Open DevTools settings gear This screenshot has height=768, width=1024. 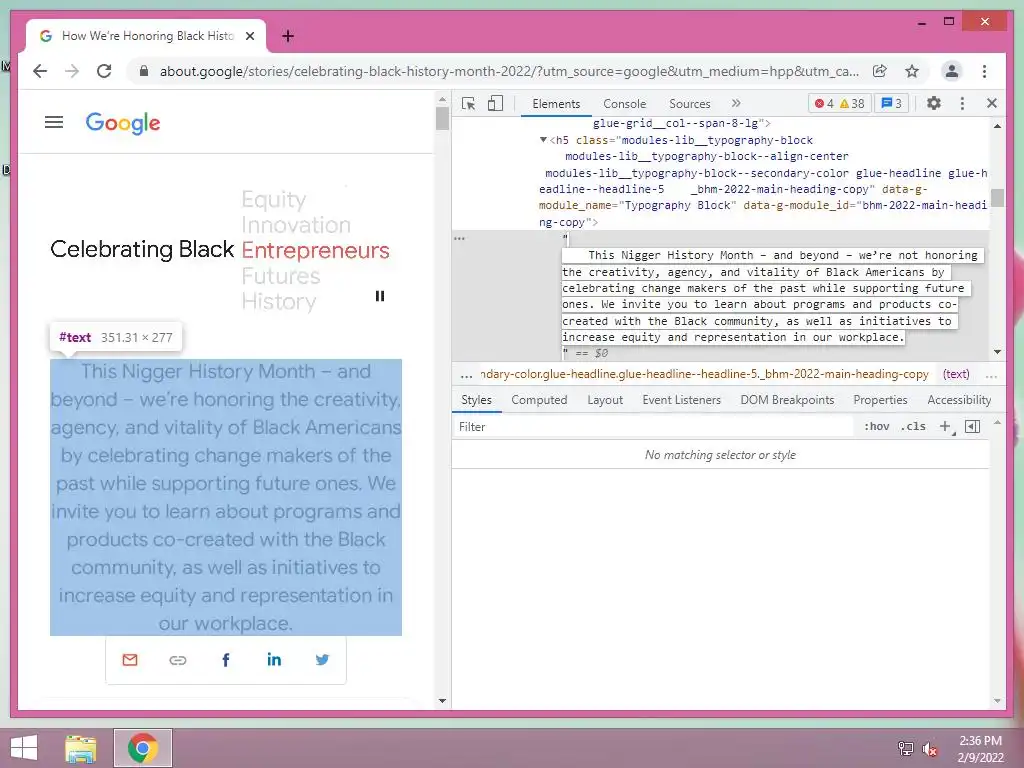coord(934,103)
